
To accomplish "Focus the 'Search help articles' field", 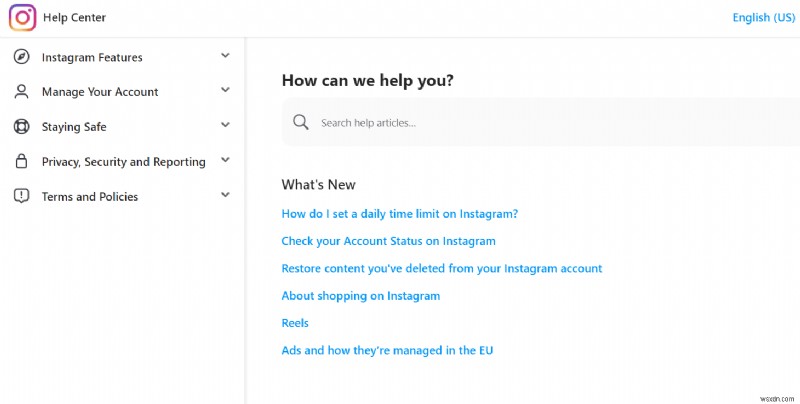I will click(541, 122).
